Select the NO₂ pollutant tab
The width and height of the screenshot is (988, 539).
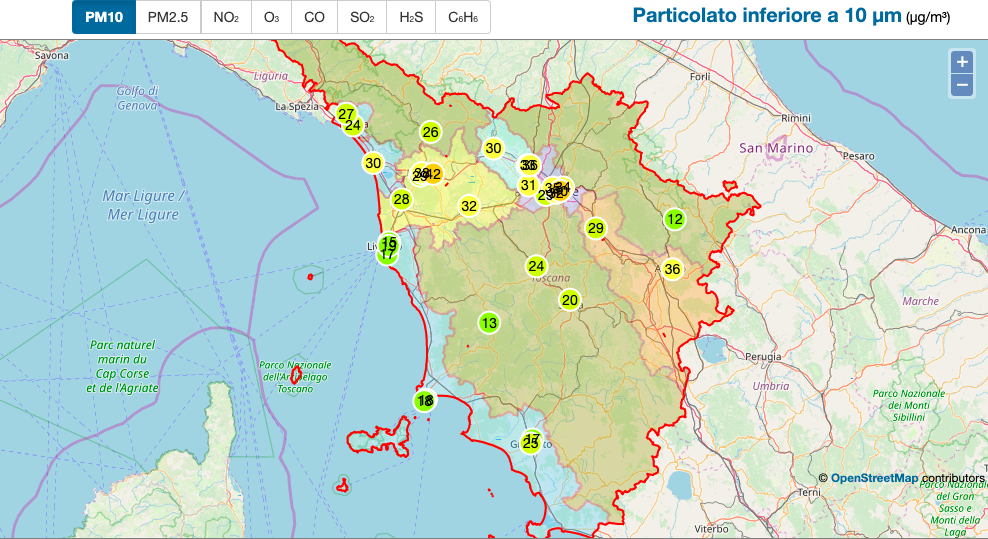(226, 17)
